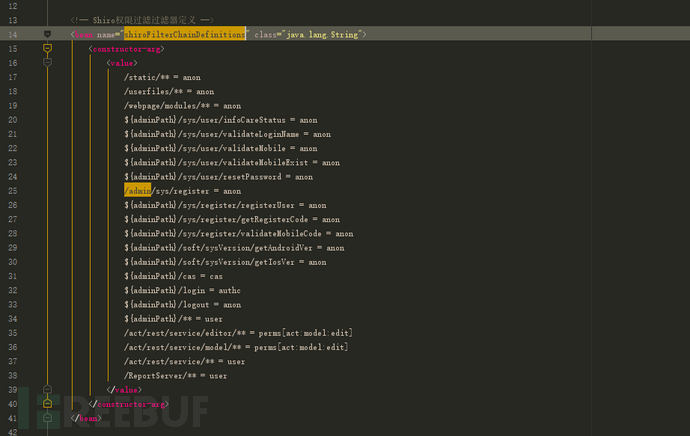Image resolution: width=690 pixels, height=436 pixels.
Task: Click perms[act:model:edit] on the editor/** line
Action: pyautogui.click(x=305, y=333)
